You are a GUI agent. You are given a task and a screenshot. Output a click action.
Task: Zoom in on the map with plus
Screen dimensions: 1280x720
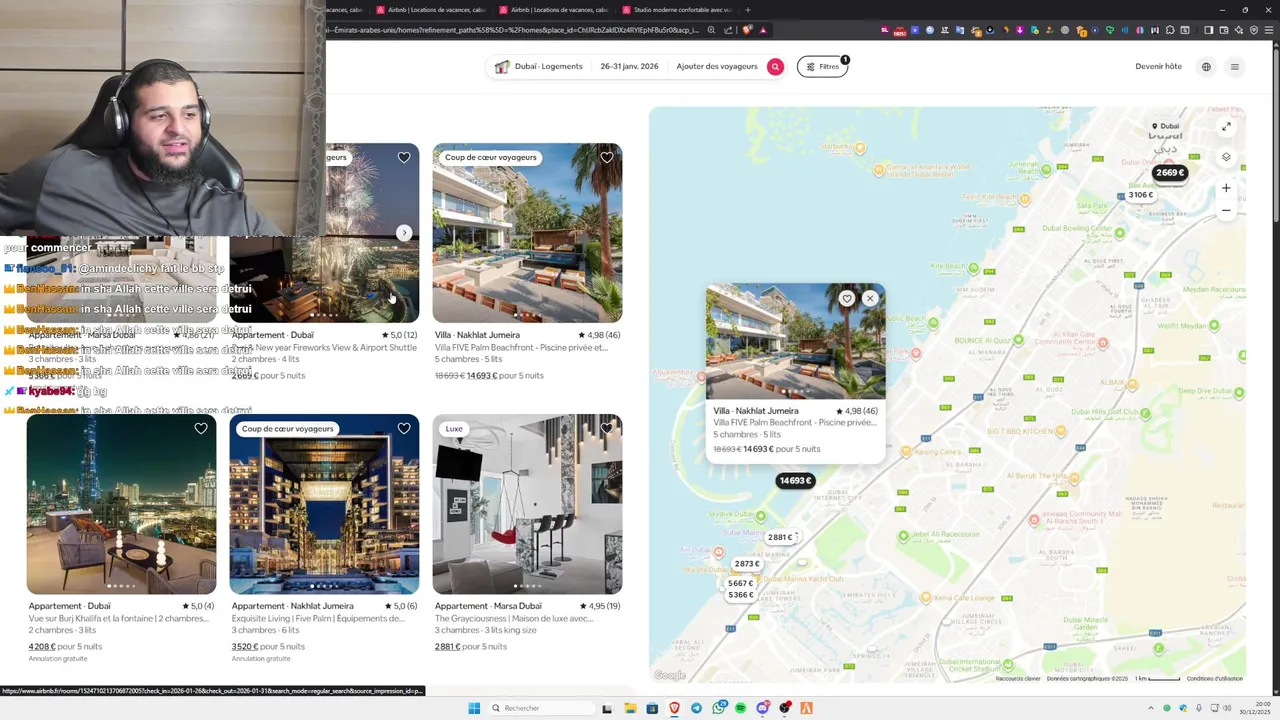1226,188
